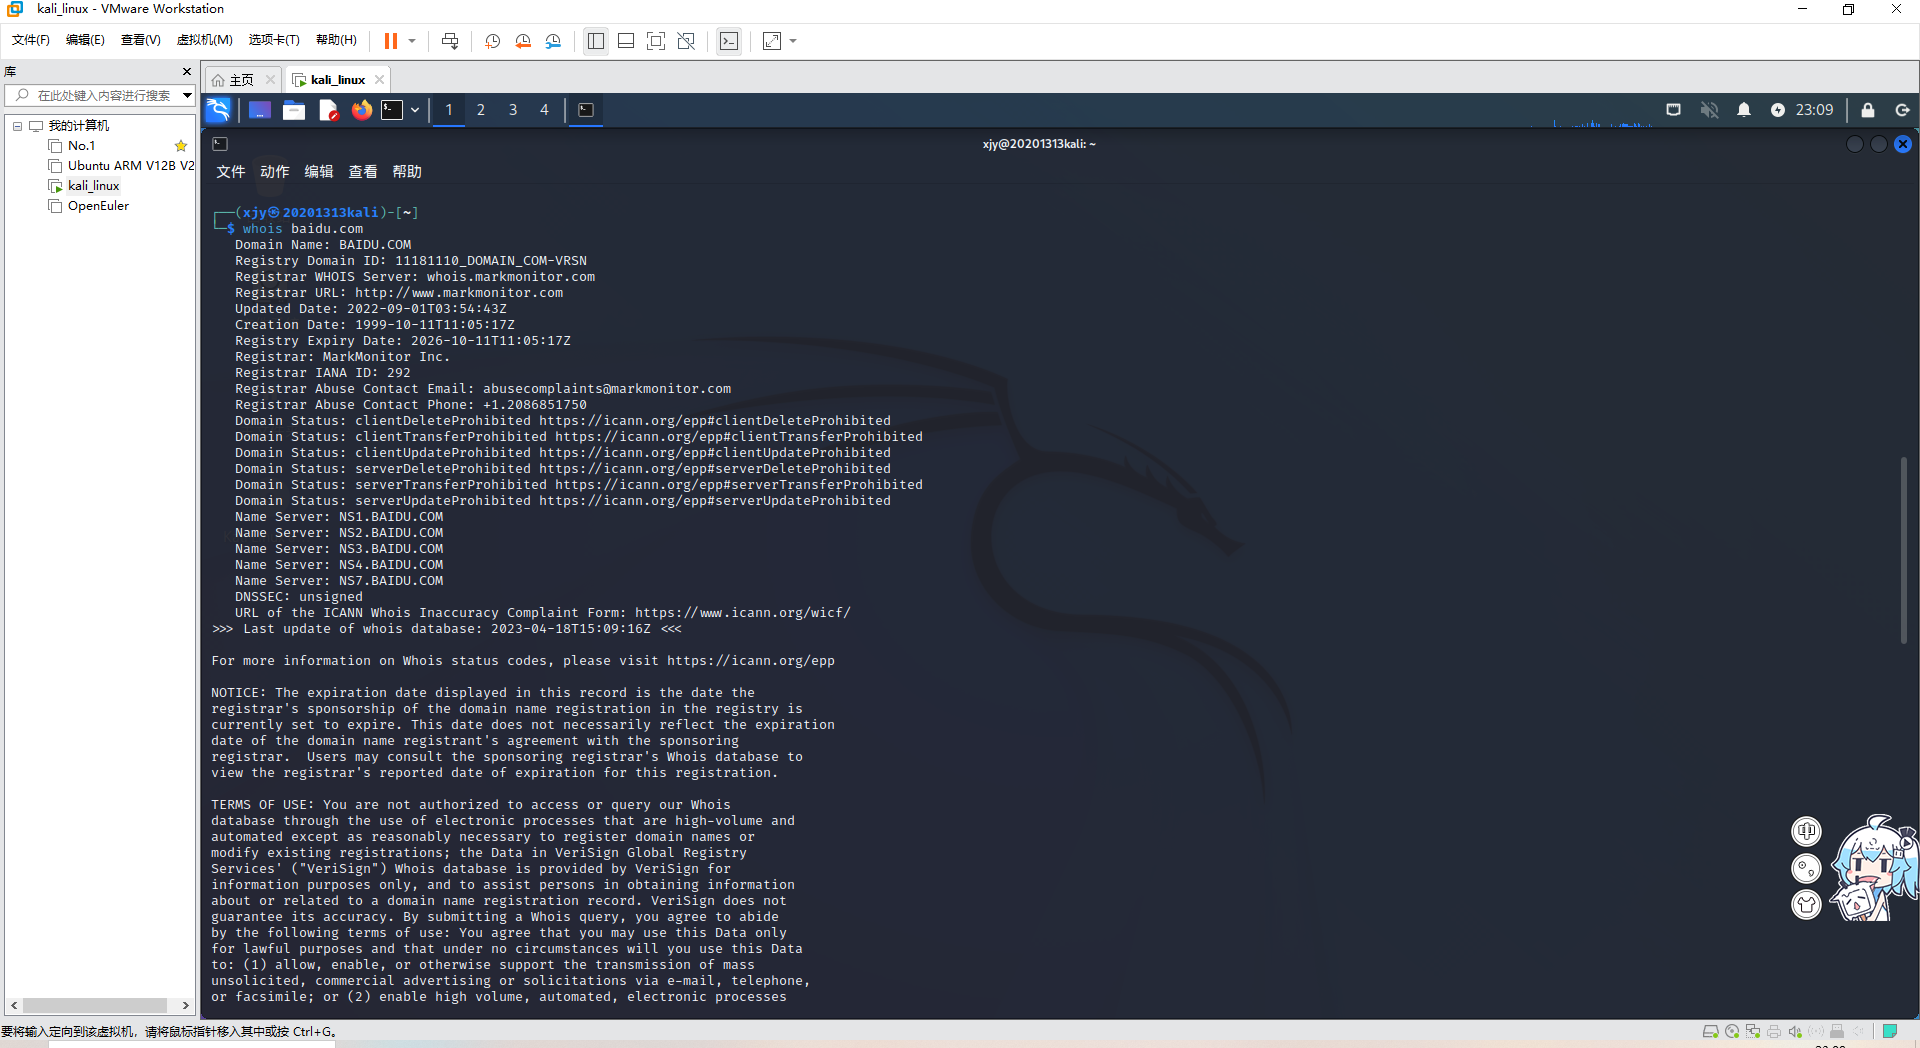Select OpenEuler virtual machine

click(x=98, y=206)
